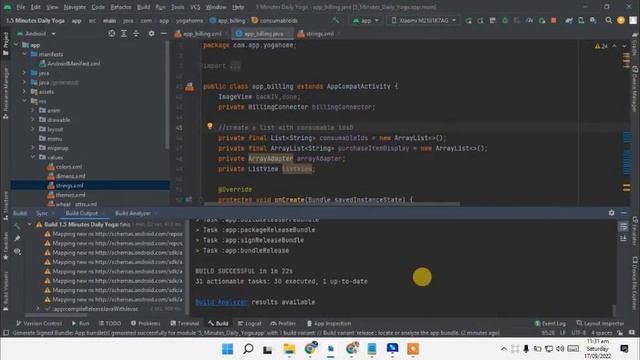Viewport: 640px width, 360px height.
Task: Click the intention lightbulb in editor
Action: tap(210, 126)
